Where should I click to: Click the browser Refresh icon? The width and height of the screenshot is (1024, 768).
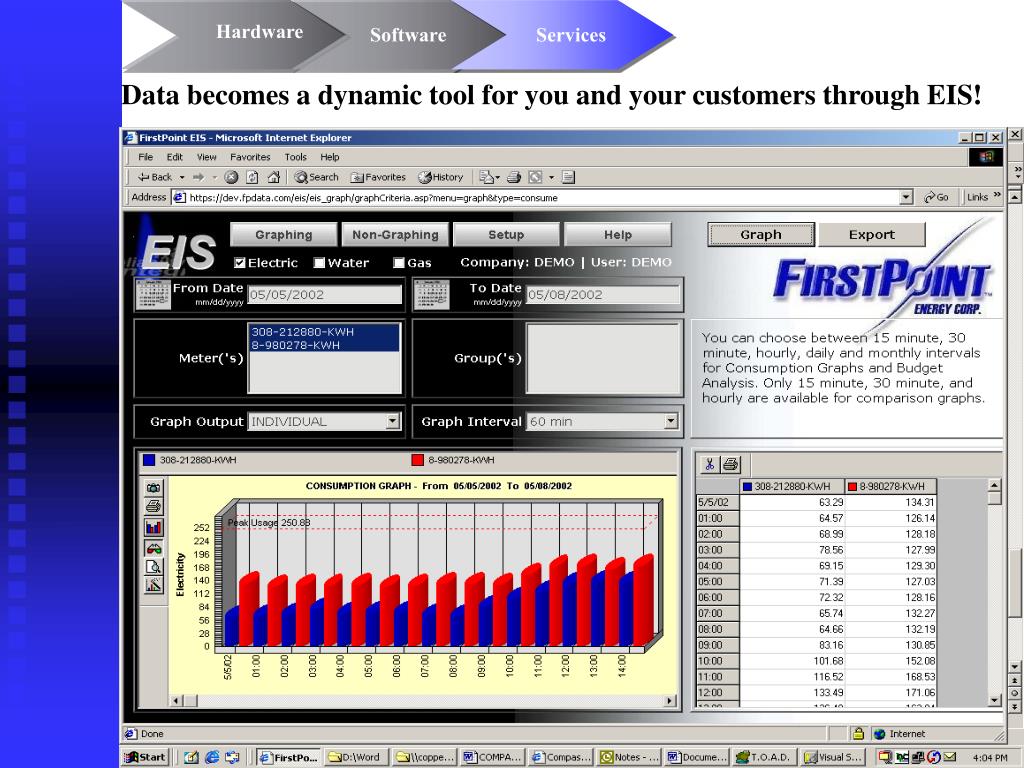pos(252,177)
